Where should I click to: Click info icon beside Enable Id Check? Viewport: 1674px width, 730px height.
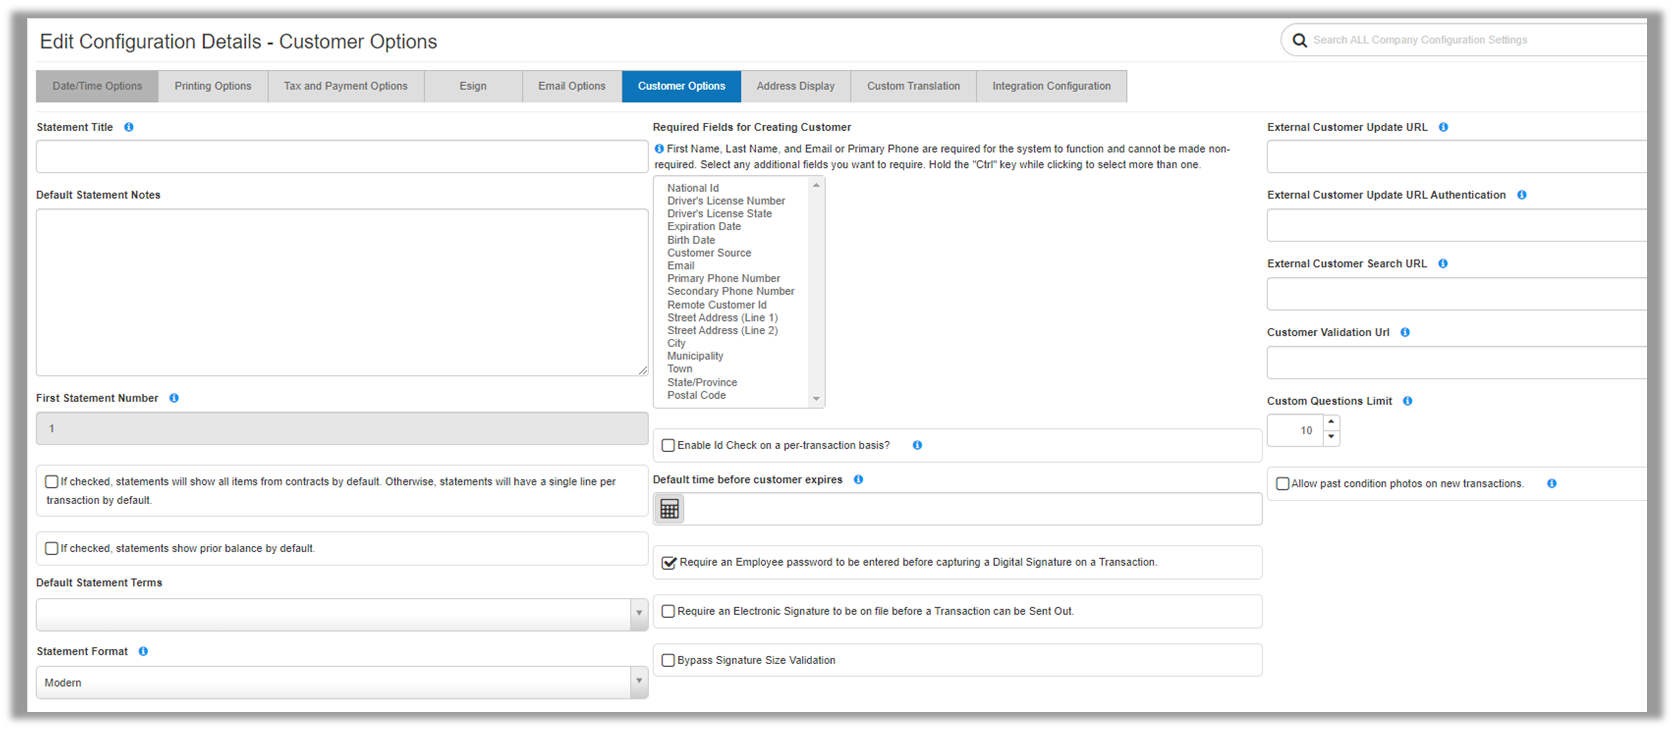point(917,445)
